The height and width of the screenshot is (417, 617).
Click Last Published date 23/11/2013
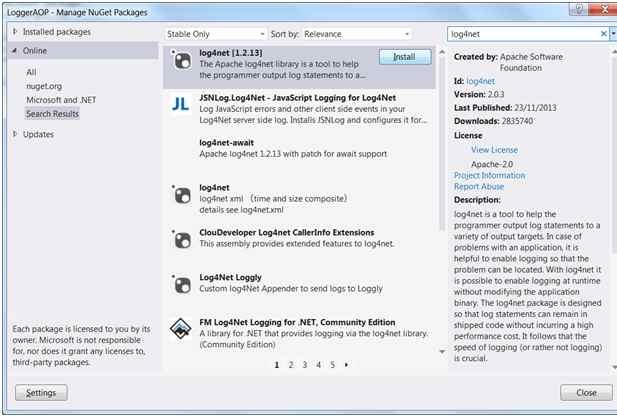[x=535, y=108]
